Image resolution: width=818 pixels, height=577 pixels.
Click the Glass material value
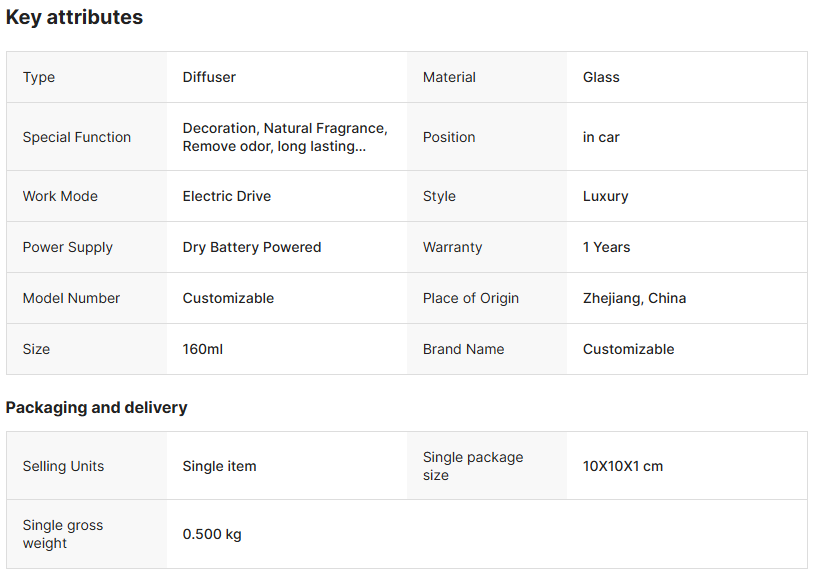pos(601,77)
